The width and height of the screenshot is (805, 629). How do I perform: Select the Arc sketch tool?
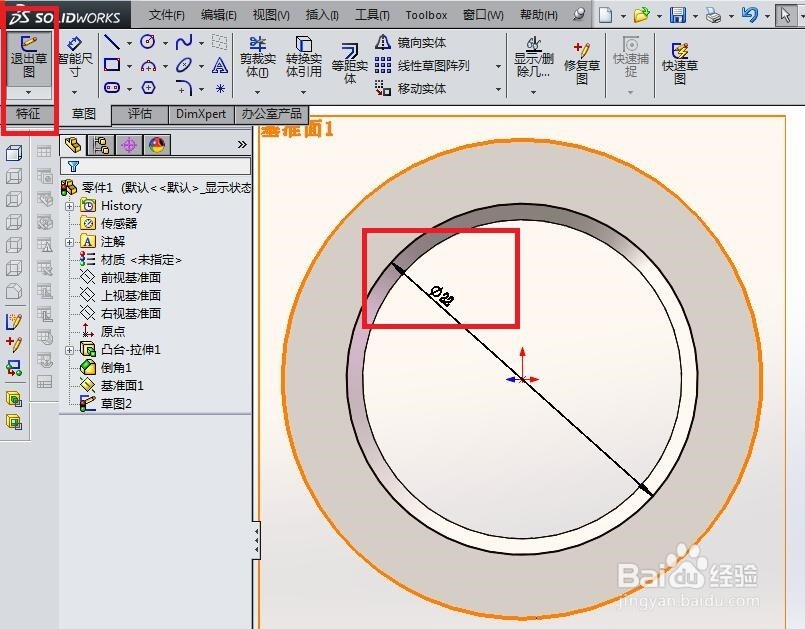coord(148,65)
